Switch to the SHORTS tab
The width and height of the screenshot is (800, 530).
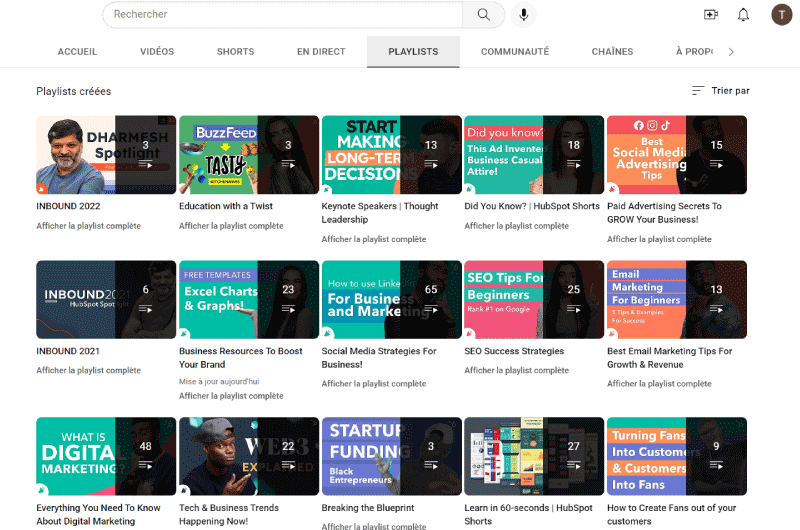tap(235, 52)
